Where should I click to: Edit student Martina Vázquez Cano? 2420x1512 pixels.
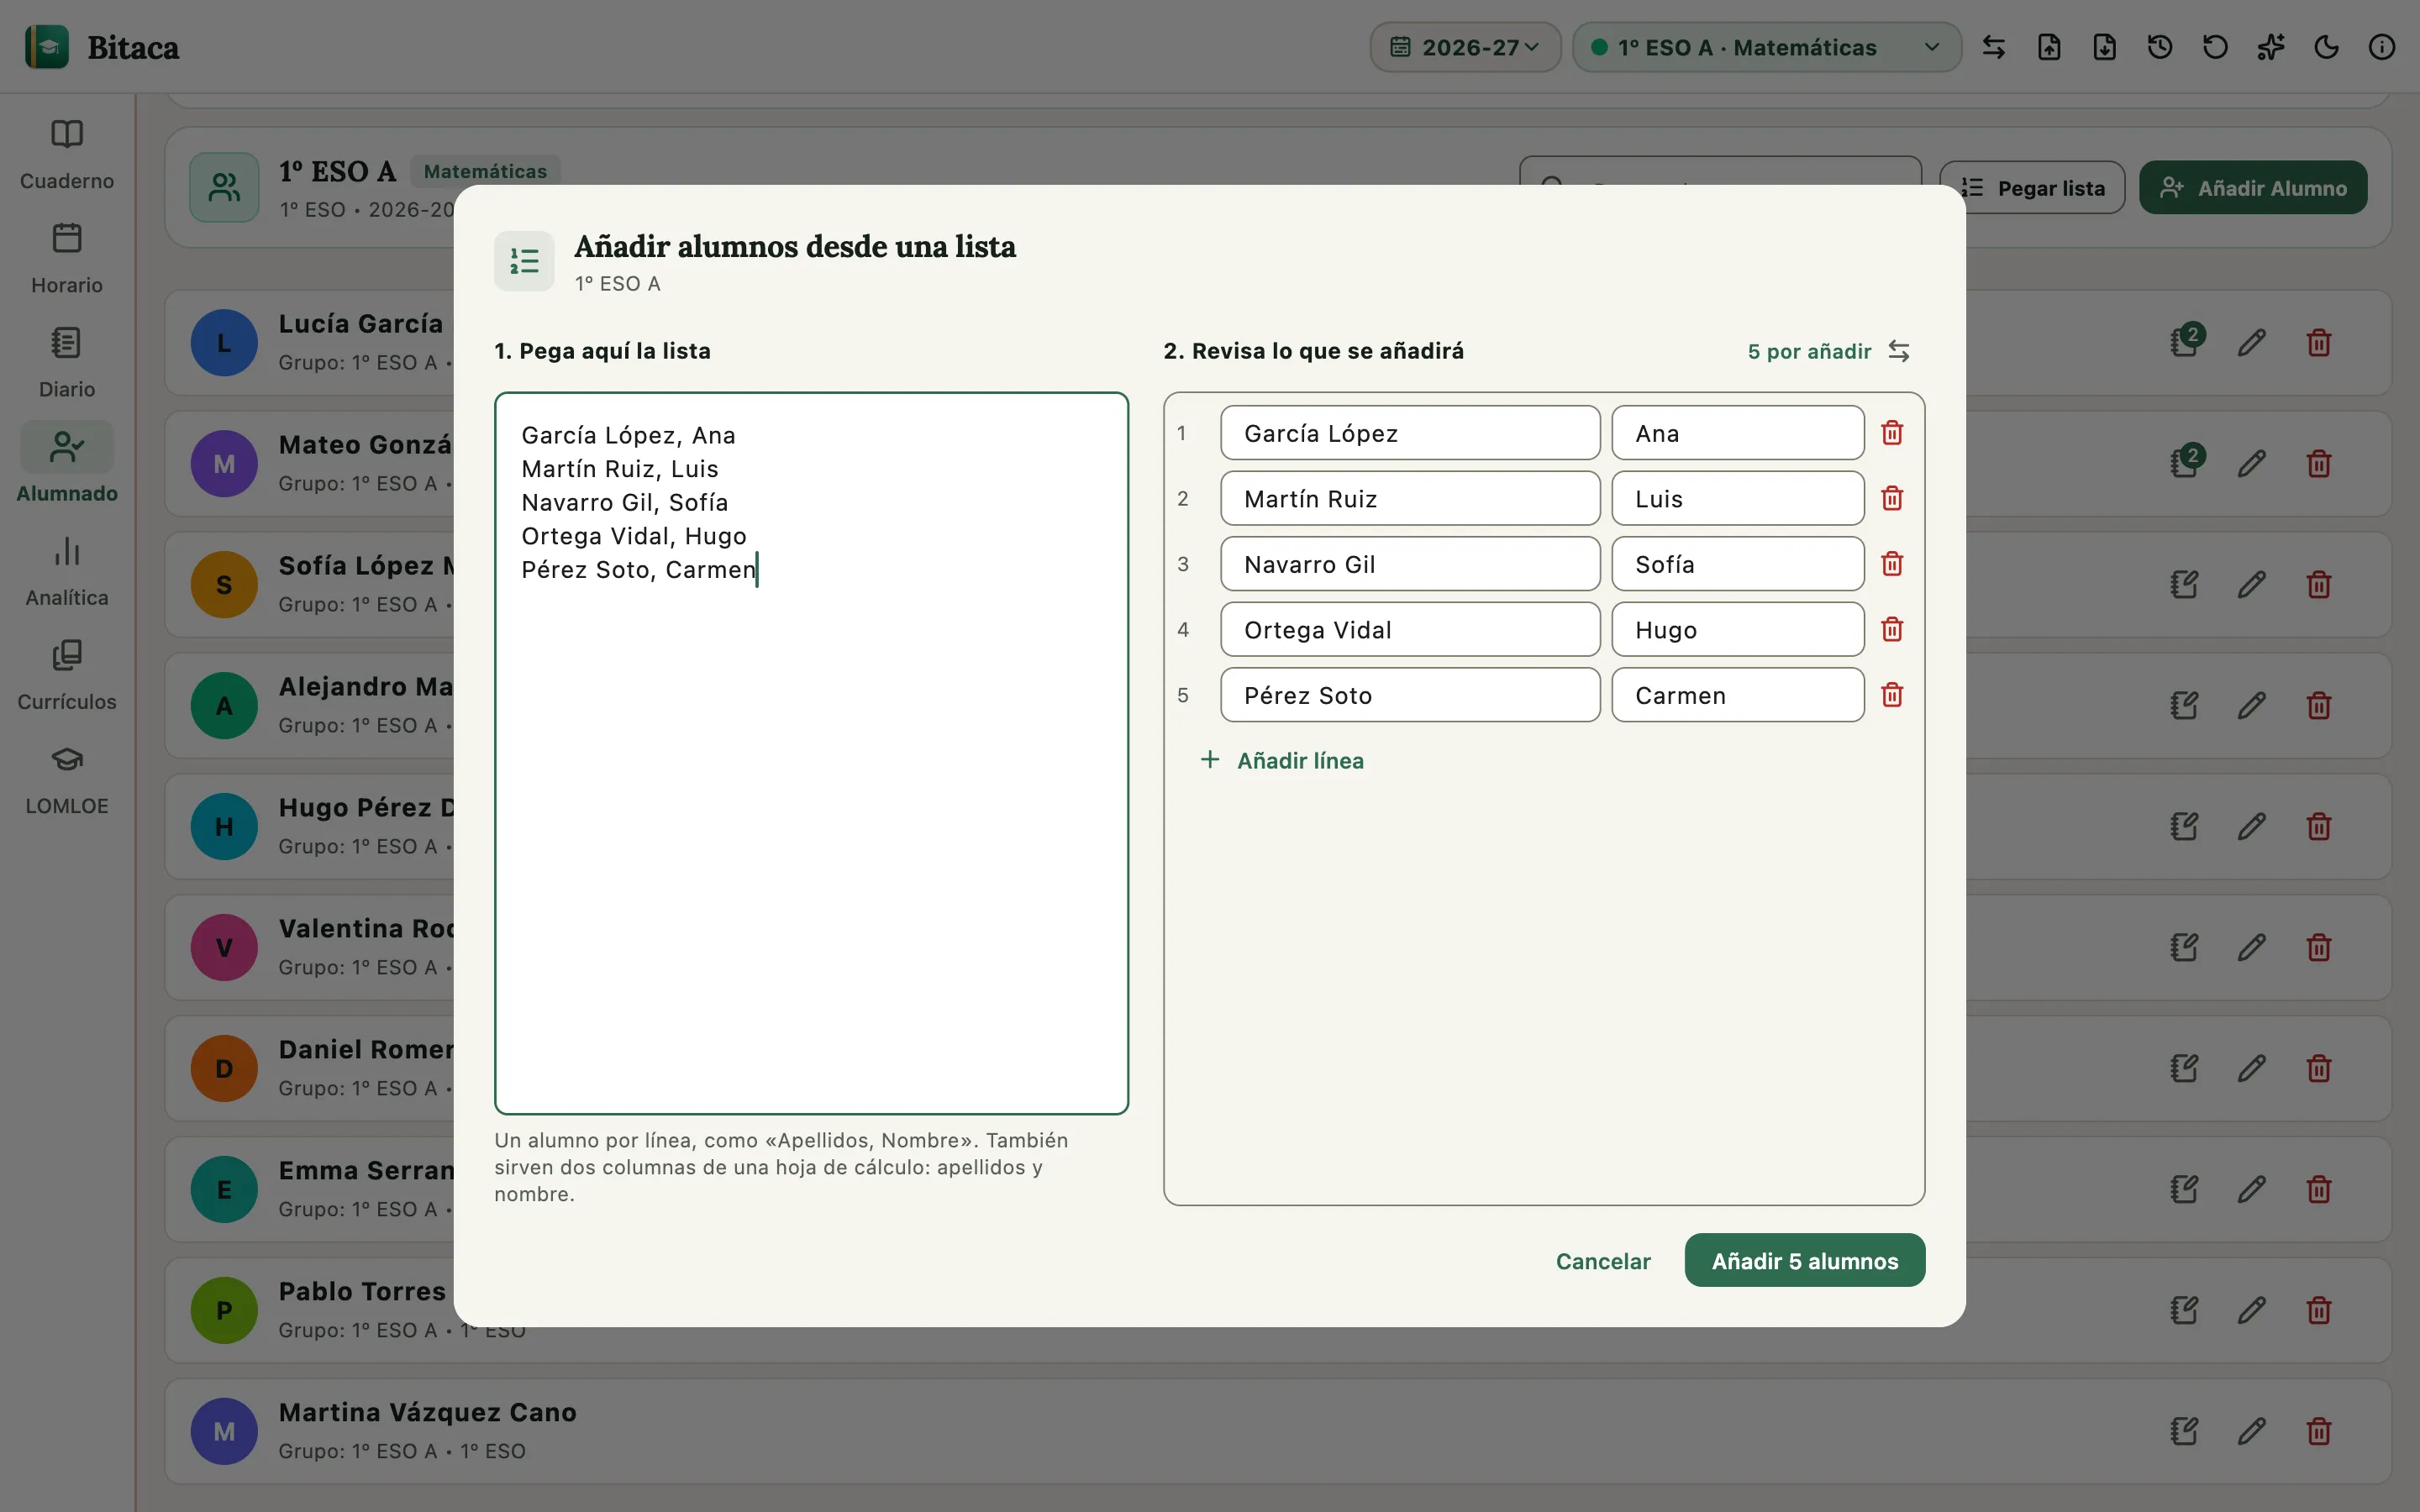[x=2251, y=1432]
